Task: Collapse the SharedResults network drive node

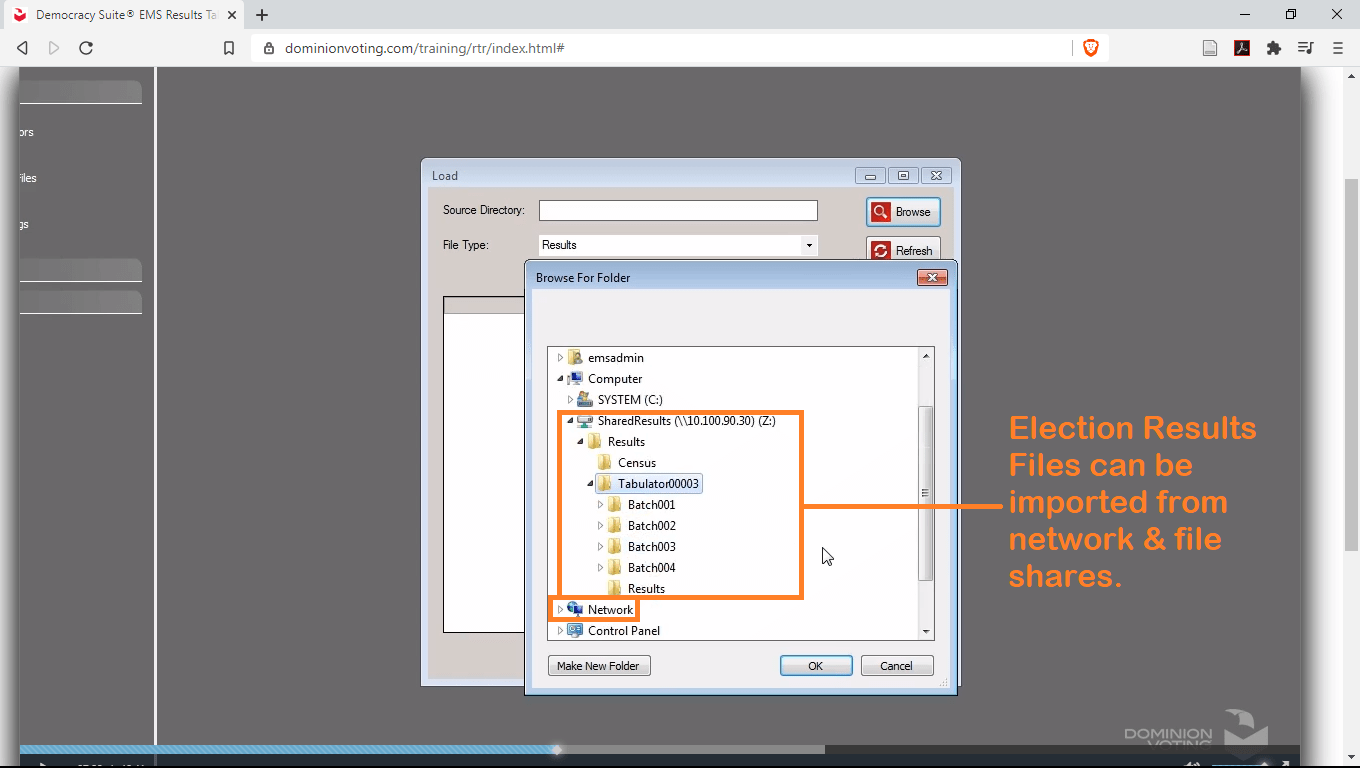Action: (570, 421)
